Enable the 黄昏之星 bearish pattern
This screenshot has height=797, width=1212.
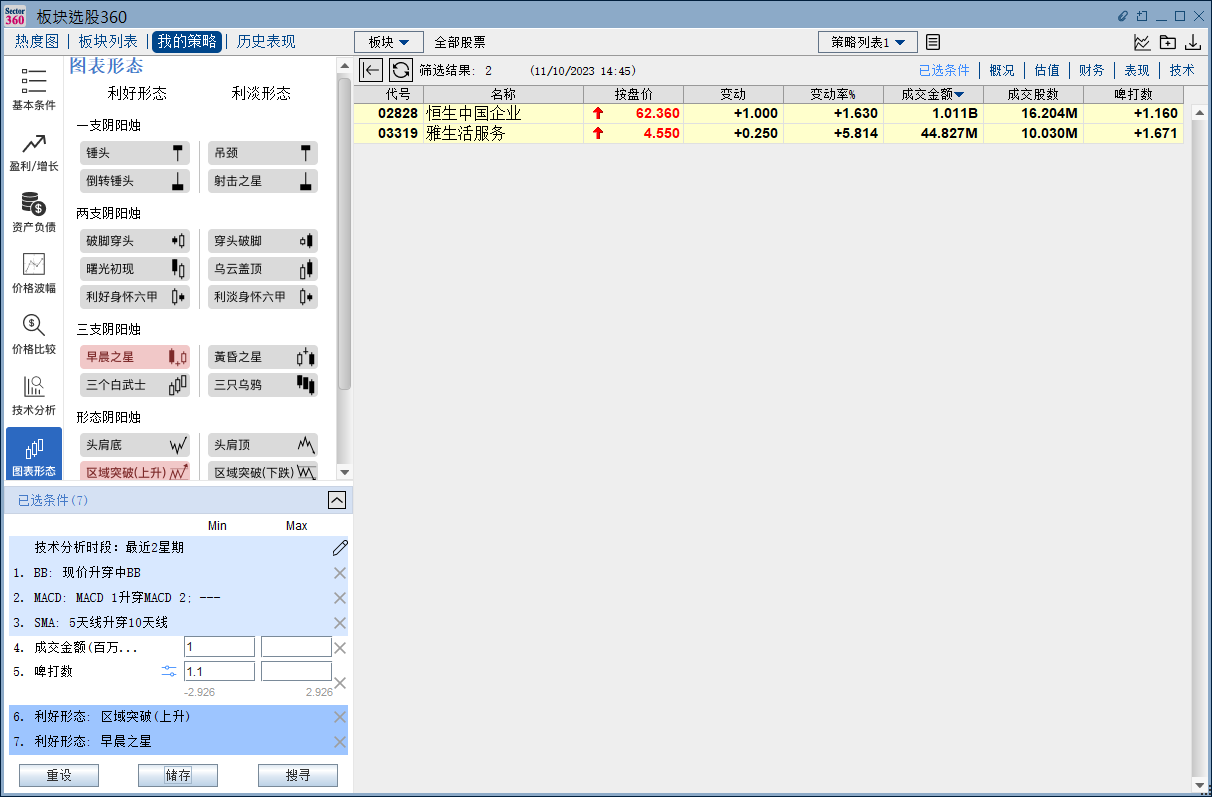[x=263, y=357]
